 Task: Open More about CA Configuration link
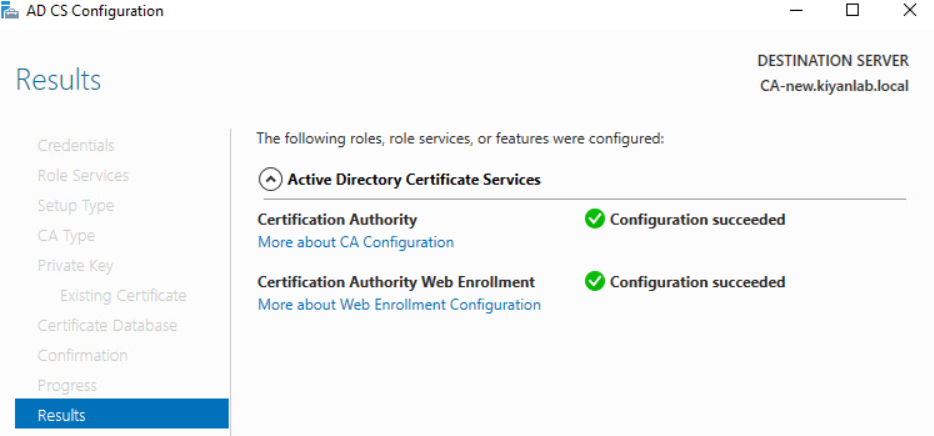click(x=356, y=242)
